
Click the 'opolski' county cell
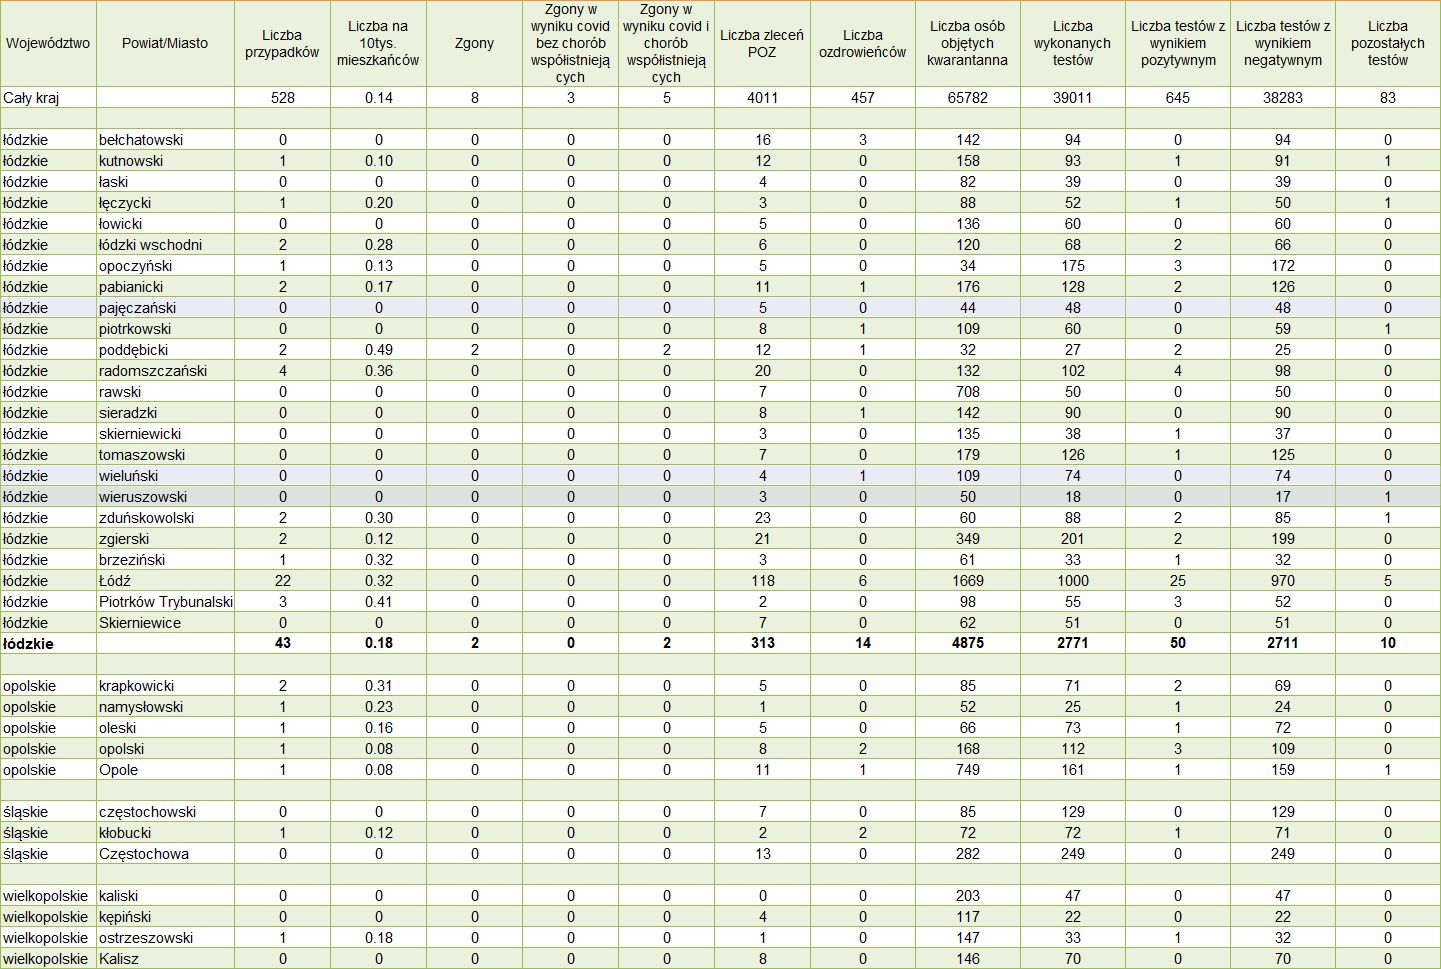tap(165, 749)
